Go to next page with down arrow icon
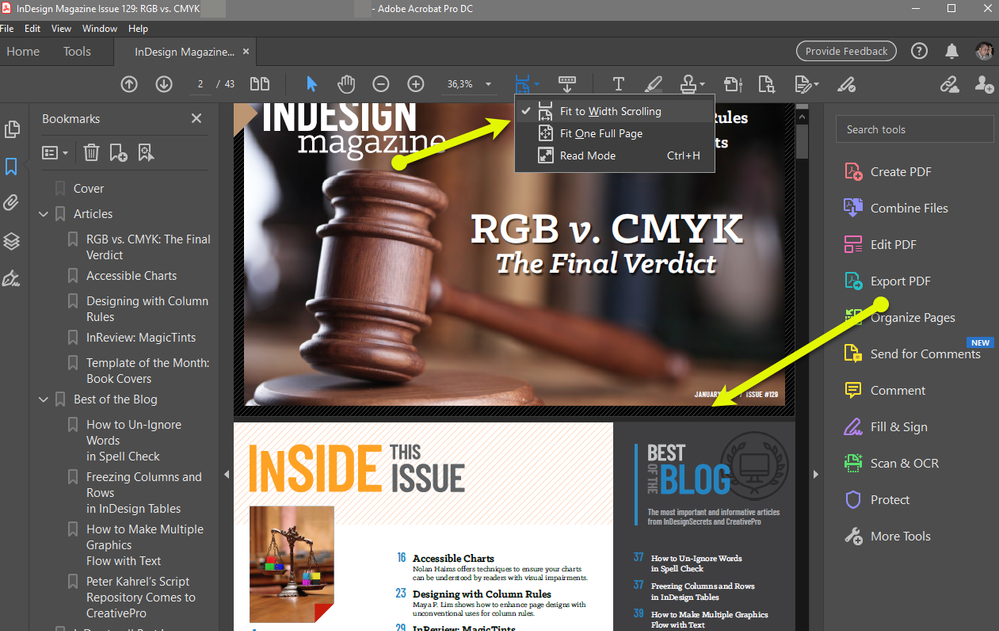999x631 pixels. 164,84
